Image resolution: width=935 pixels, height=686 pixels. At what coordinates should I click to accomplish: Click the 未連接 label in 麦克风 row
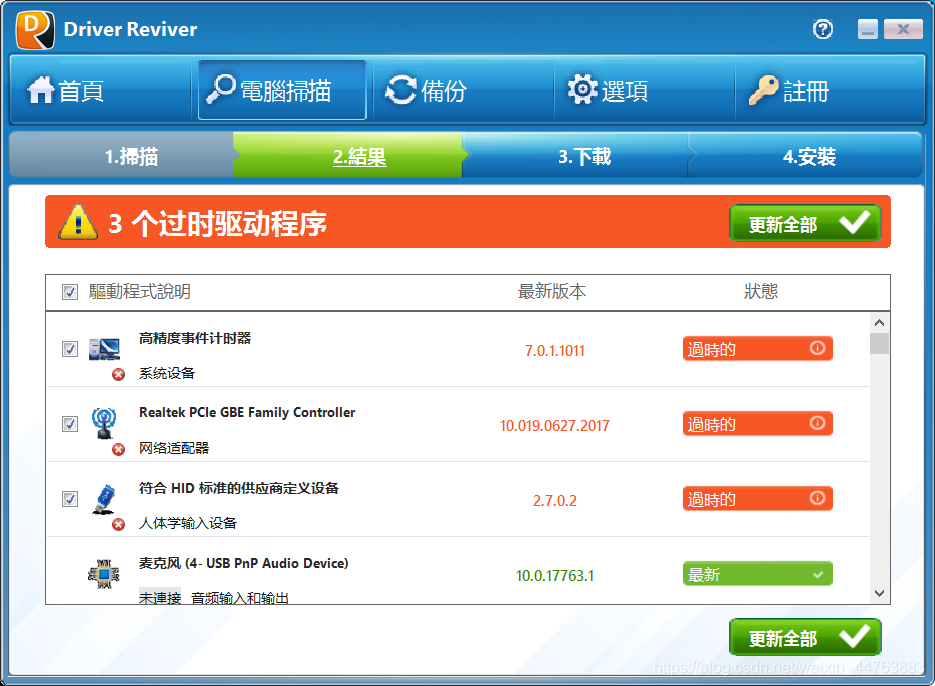(x=160, y=598)
